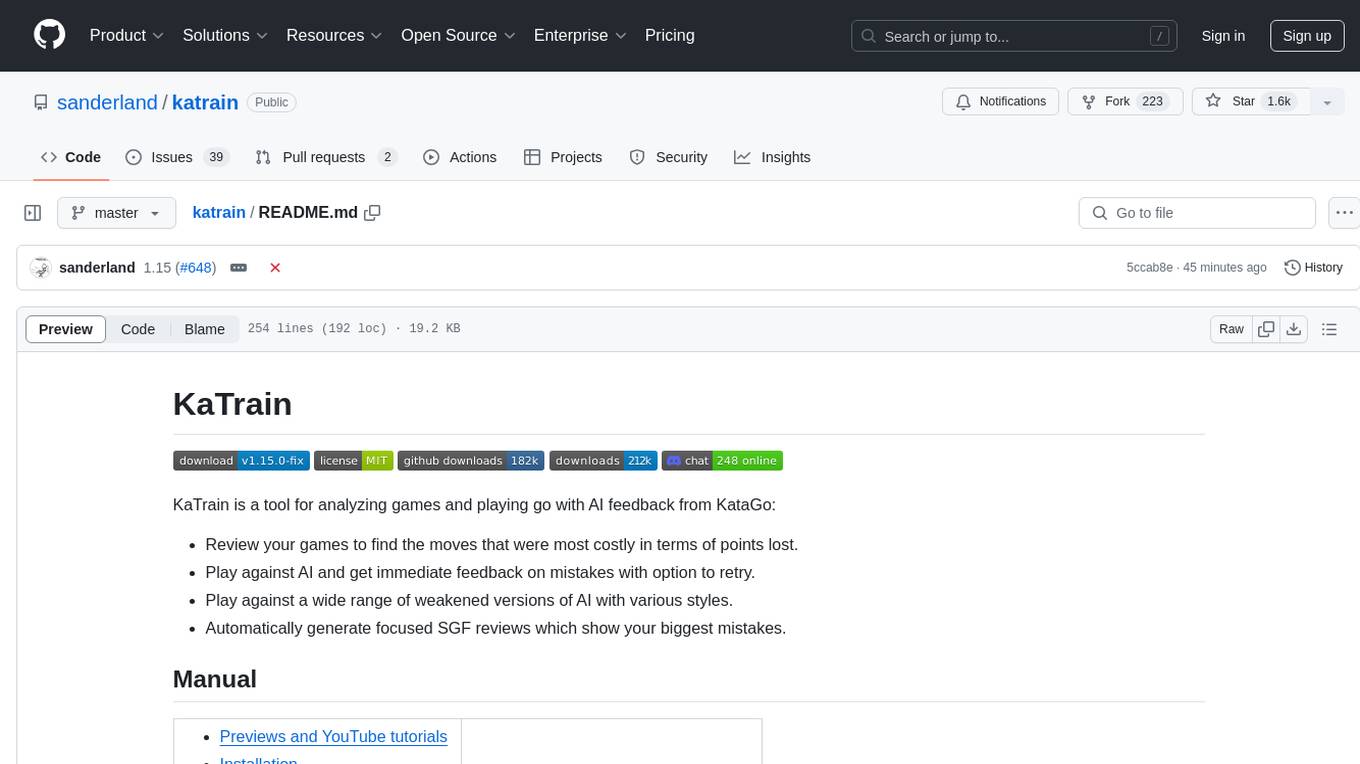The image size is (1360, 764).
Task: Open star lists dropdown arrow
Action: [x=1327, y=102]
